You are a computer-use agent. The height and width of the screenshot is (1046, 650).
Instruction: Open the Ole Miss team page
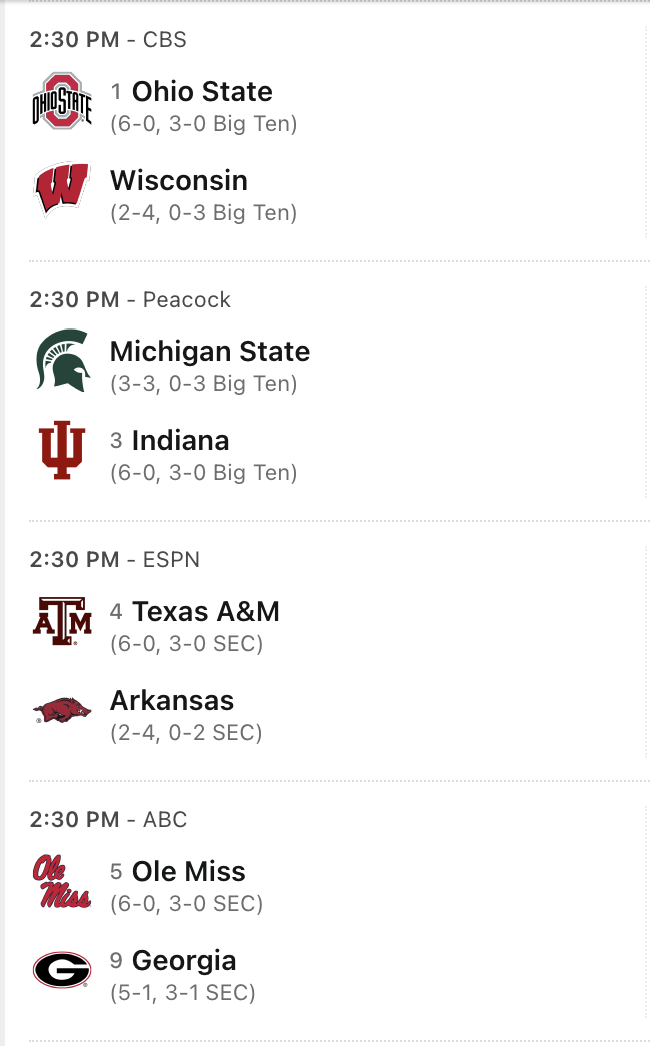tap(188, 871)
